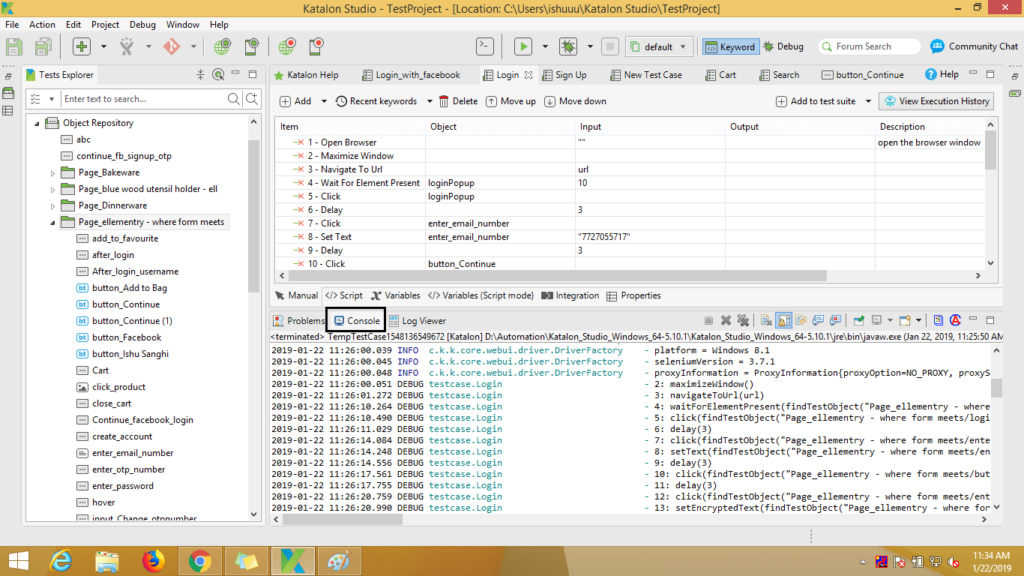Click the Help question mark icon
Image resolution: width=1024 pixels, height=576 pixels.
931,74
